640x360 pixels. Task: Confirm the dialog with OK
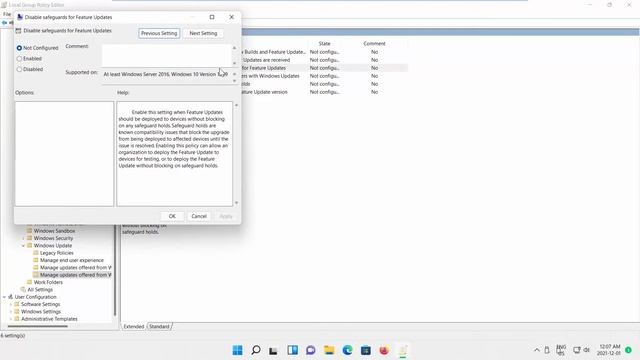click(x=172, y=216)
